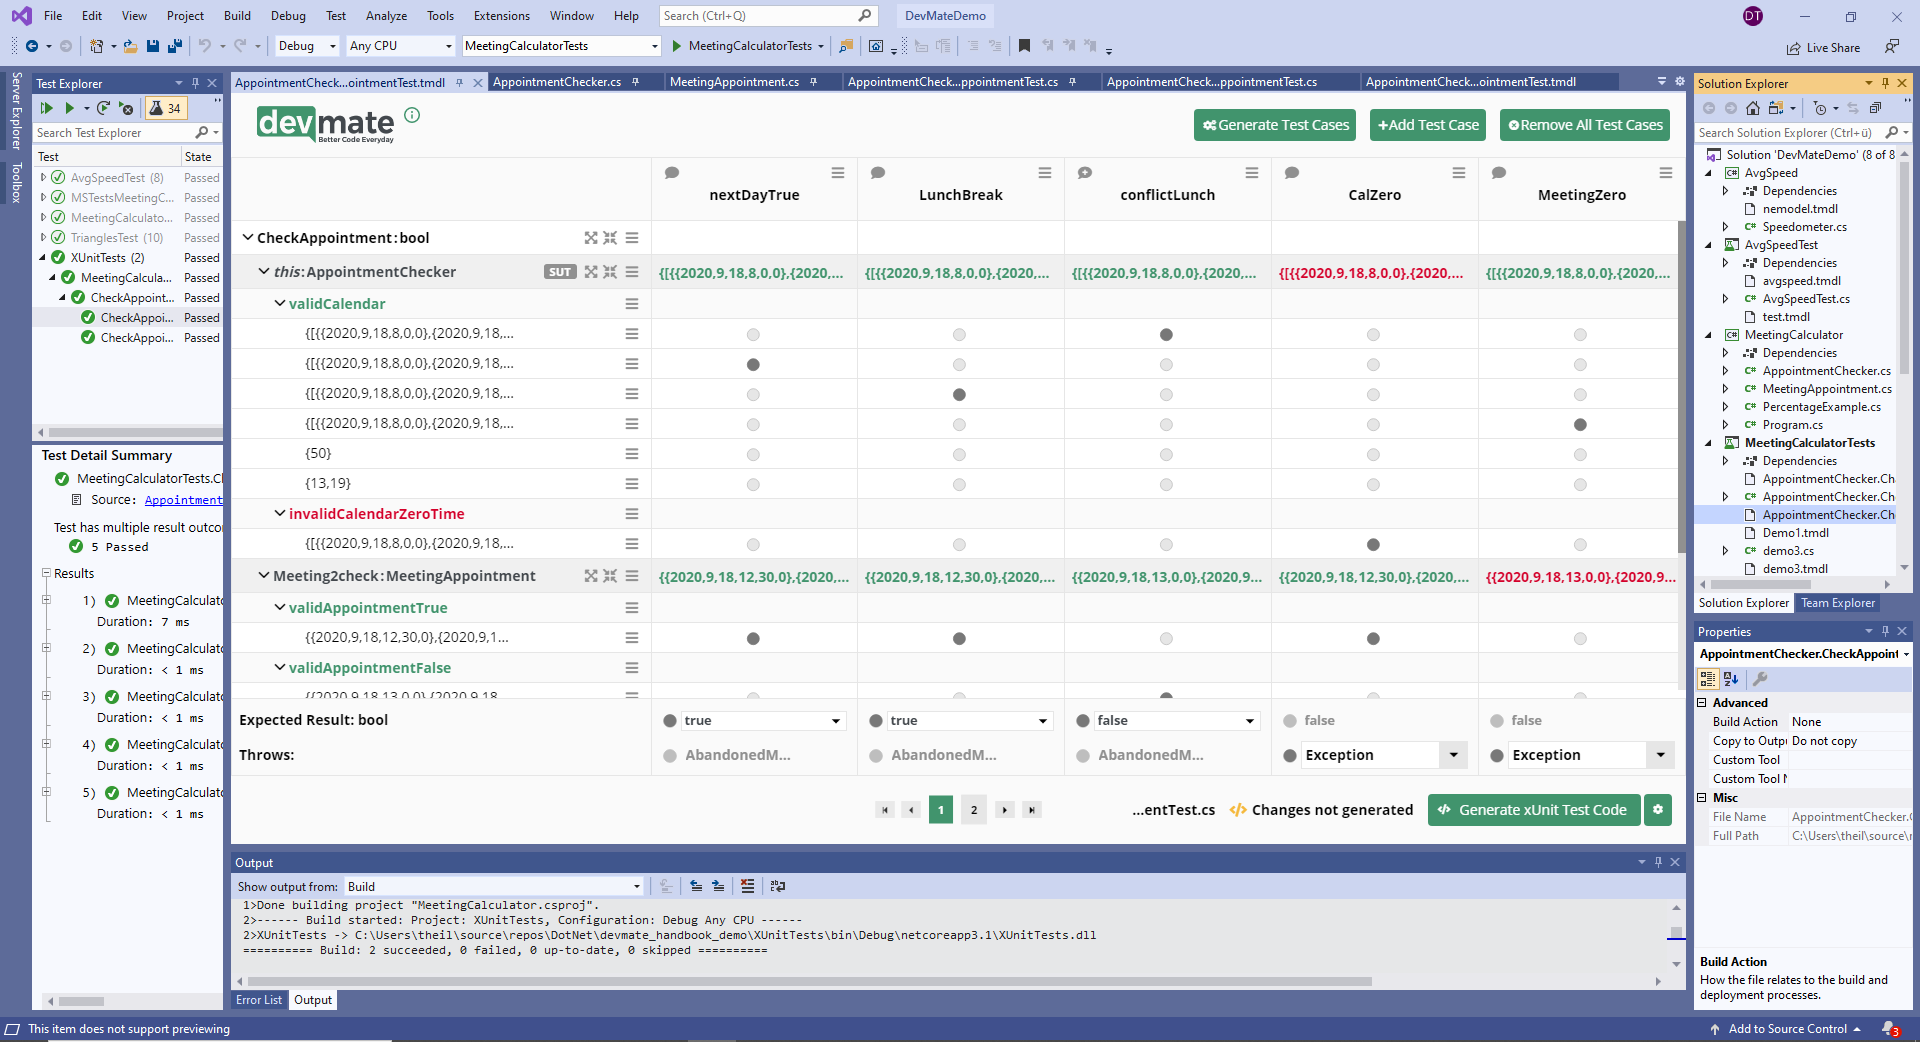The image size is (1920, 1042).
Task: Collapse All icon in Solution Explorer toolbar
Action: [1875, 108]
